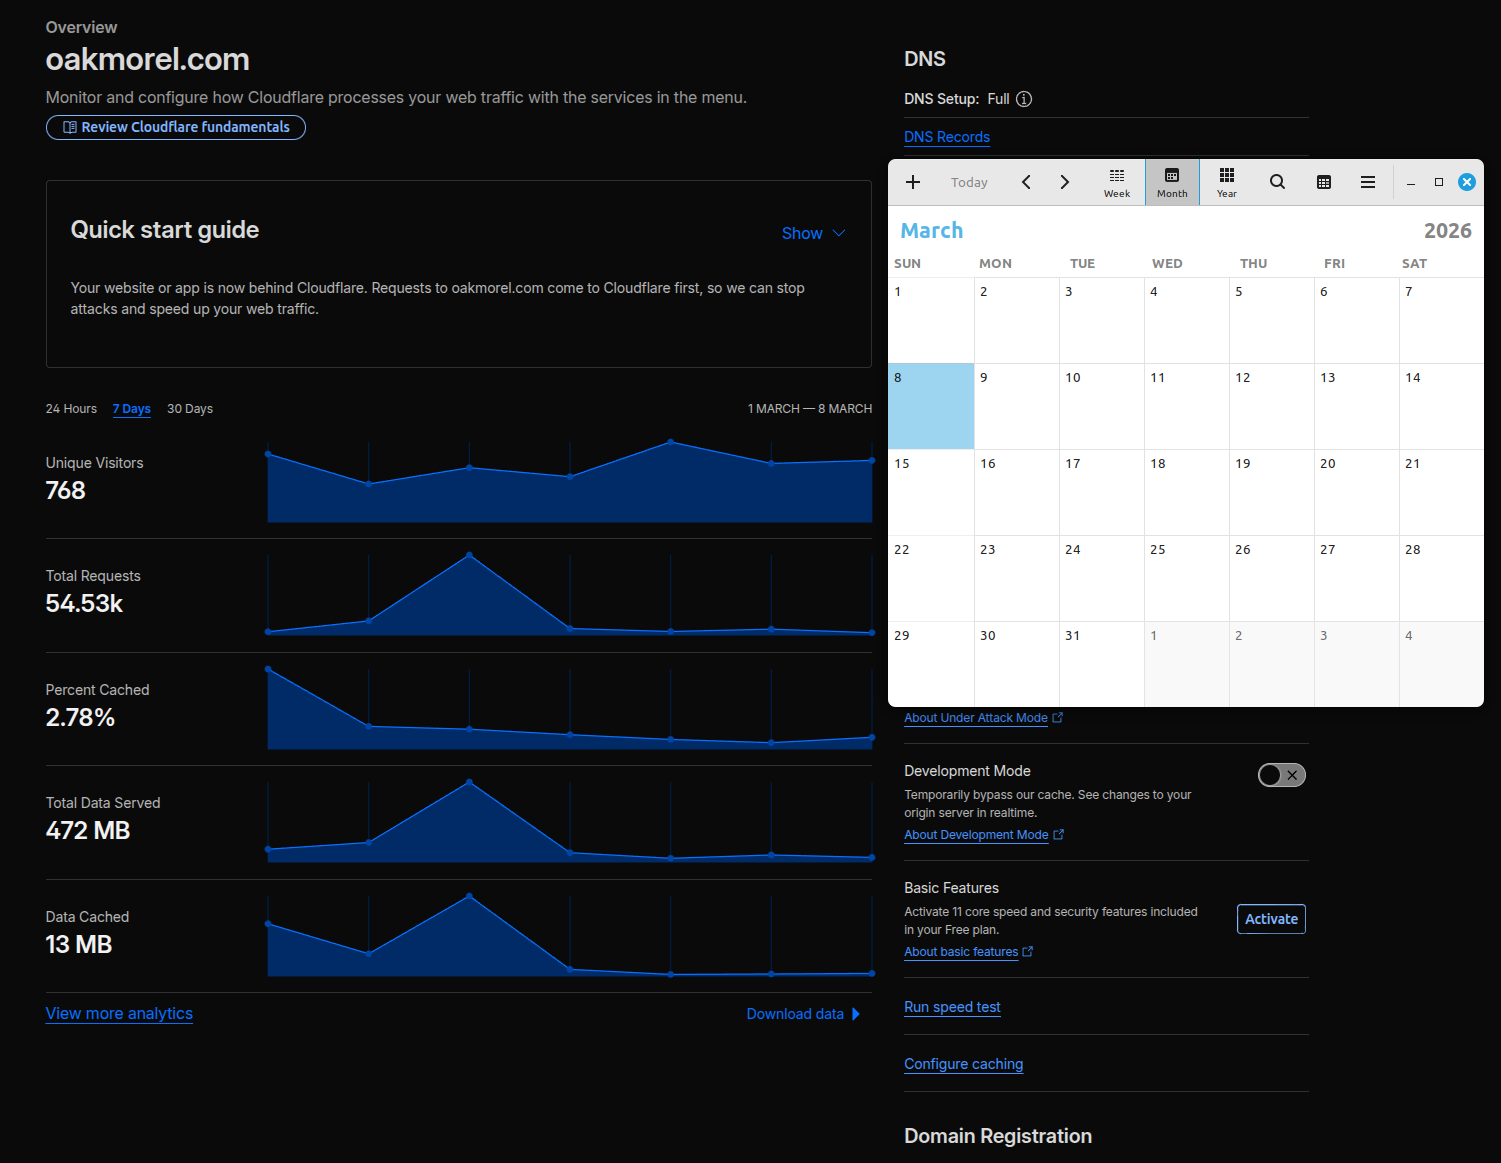Click the Today button in calendar
Viewport: 1501px width, 1163px height.
point(968,182)
